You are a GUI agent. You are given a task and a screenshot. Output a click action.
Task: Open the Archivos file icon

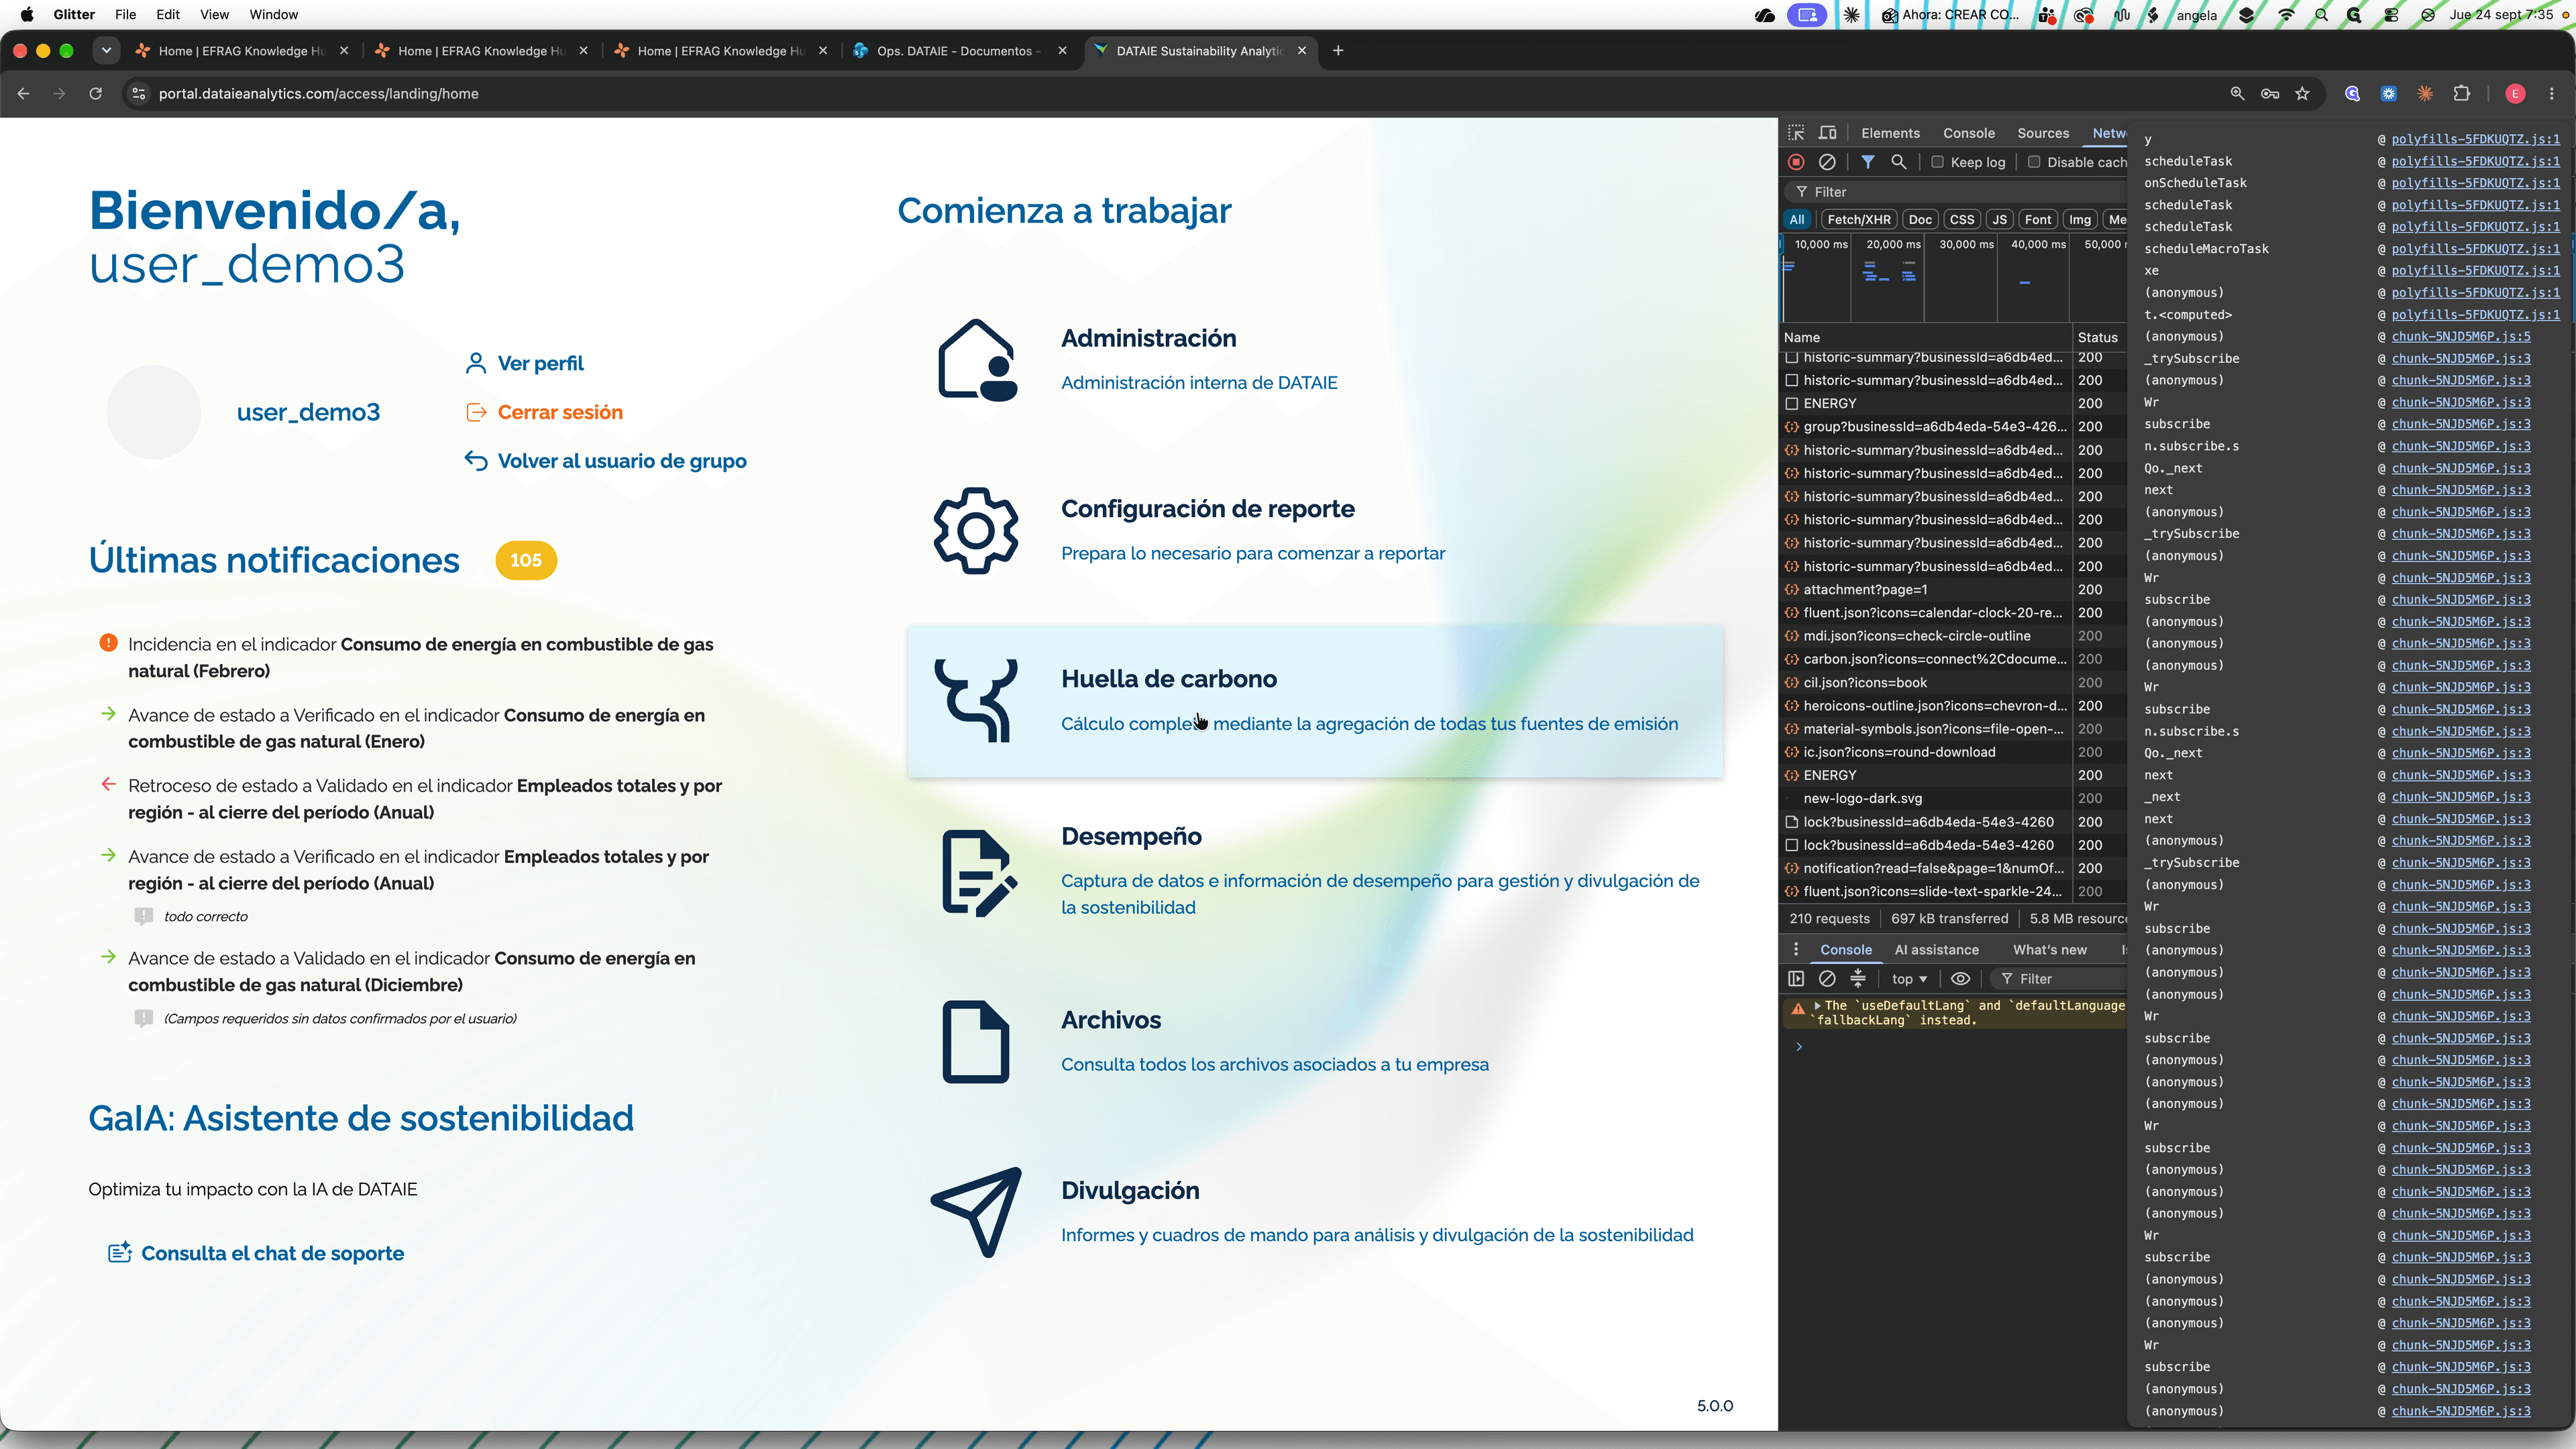(976, 1041)
